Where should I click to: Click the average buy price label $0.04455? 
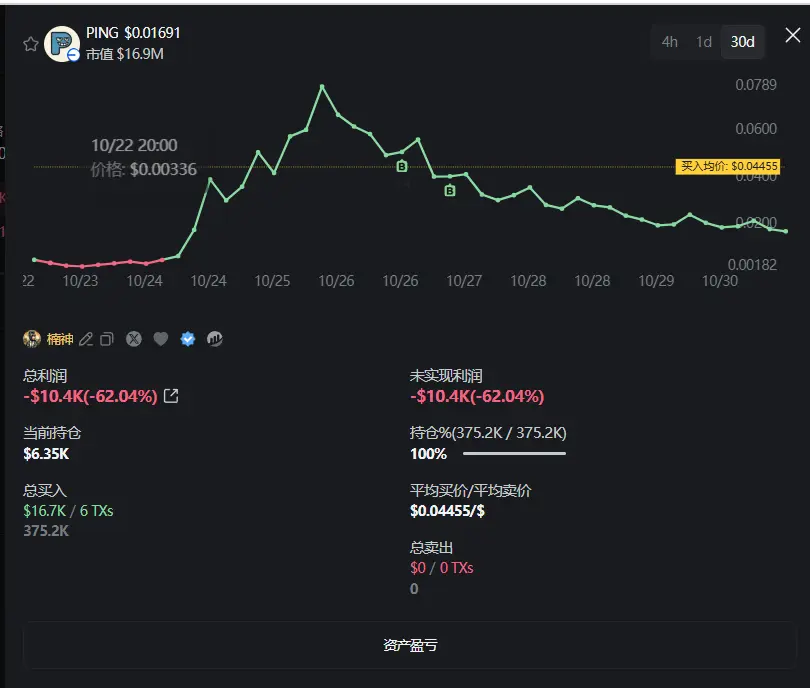(x=728, y=166)
